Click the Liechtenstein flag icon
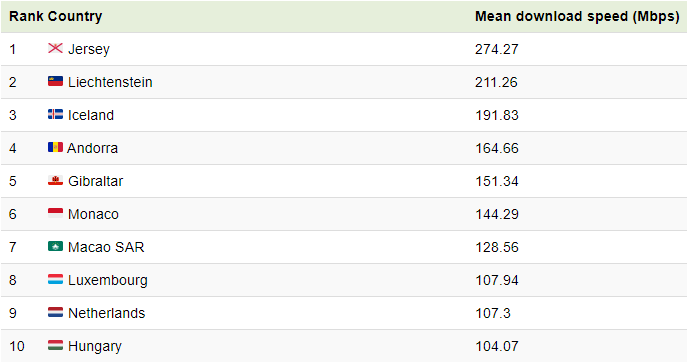 click(55, 81)
